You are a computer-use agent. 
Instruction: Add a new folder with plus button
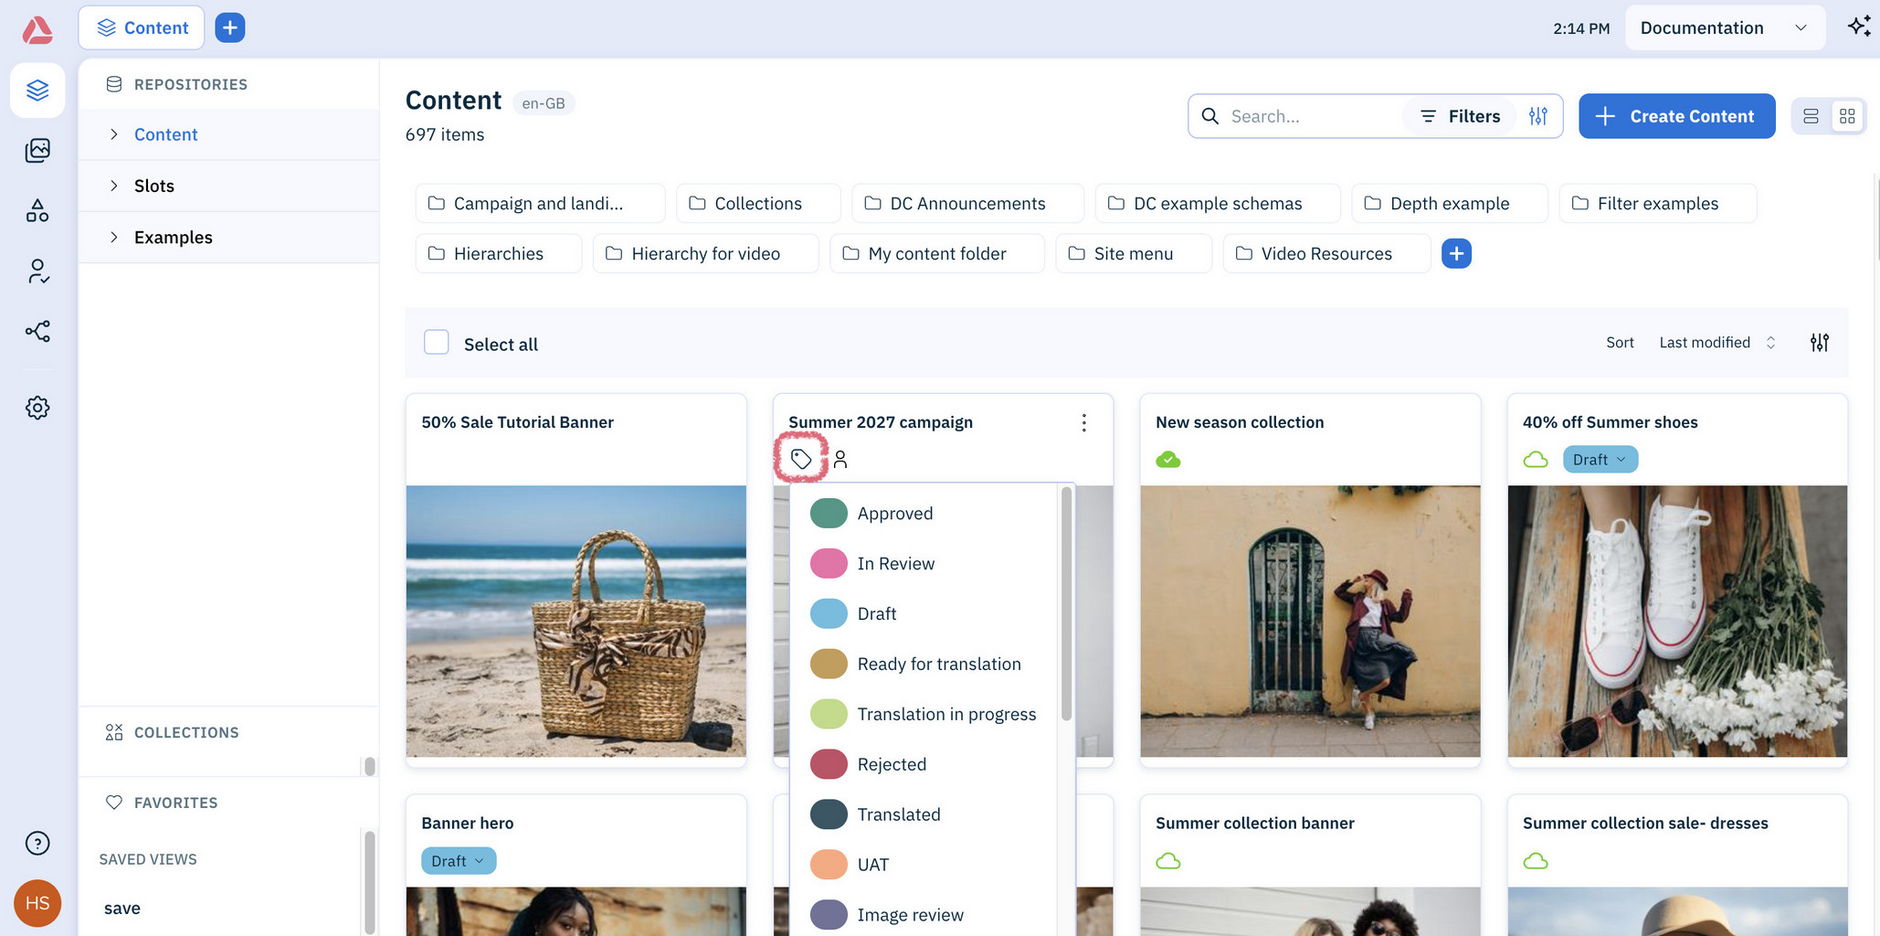tap(1456, 254)
